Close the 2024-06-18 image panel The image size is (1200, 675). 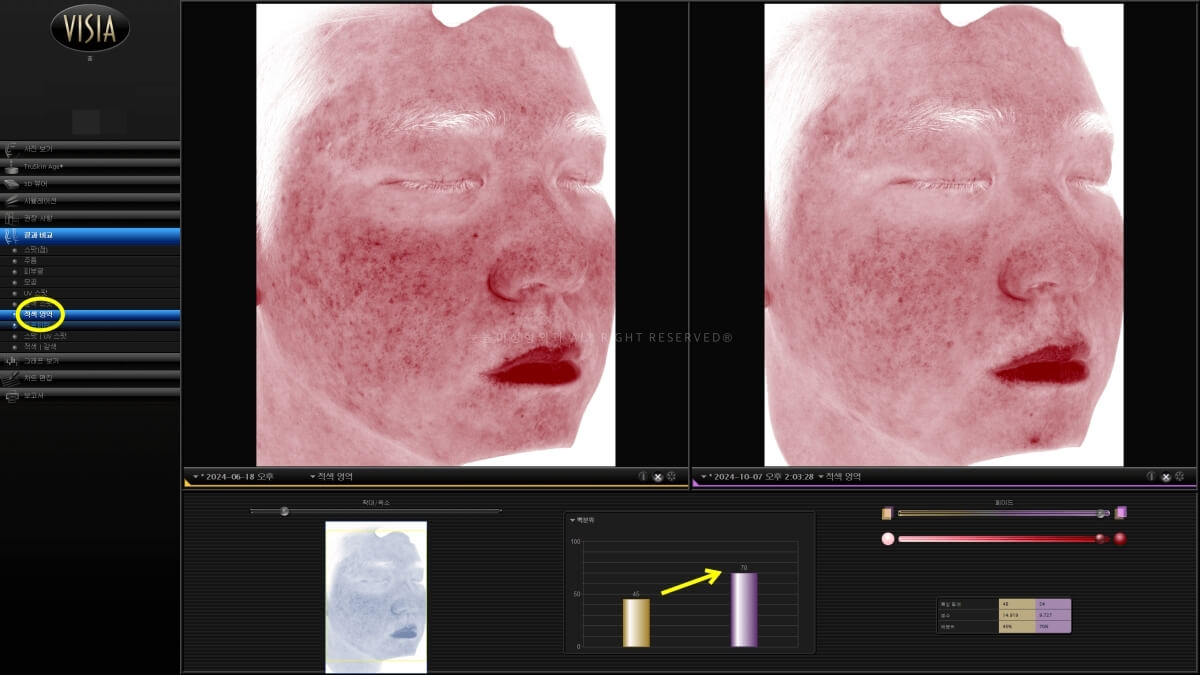(657, 477)
